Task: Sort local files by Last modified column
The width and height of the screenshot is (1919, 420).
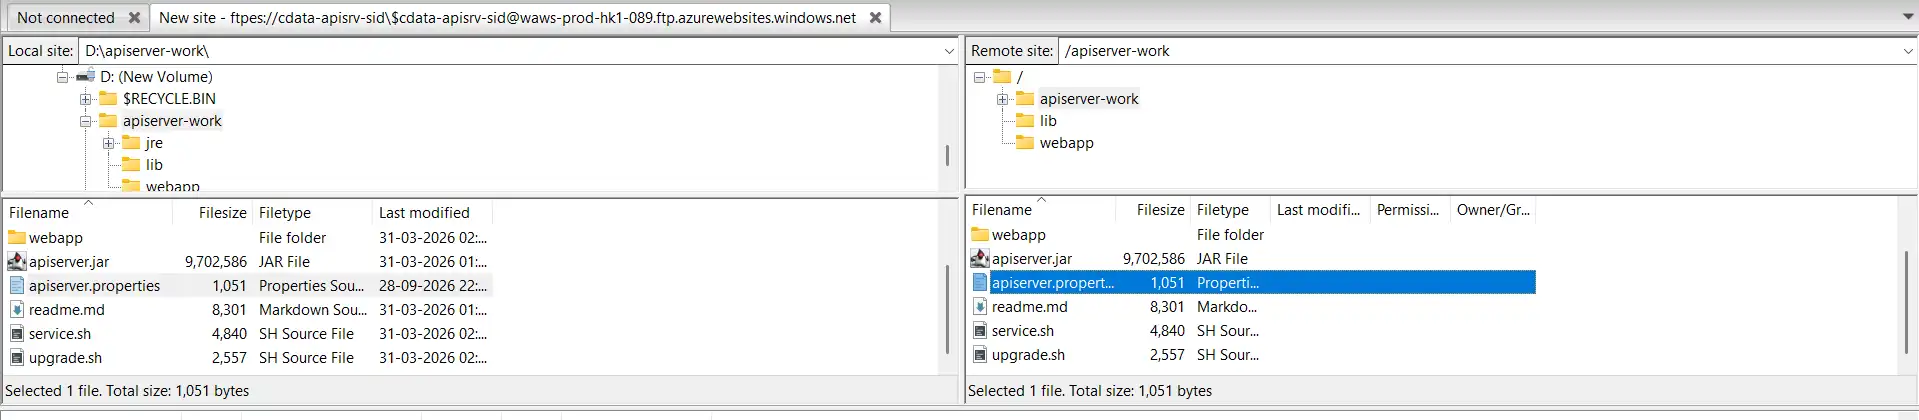Action: click(432, 213)
